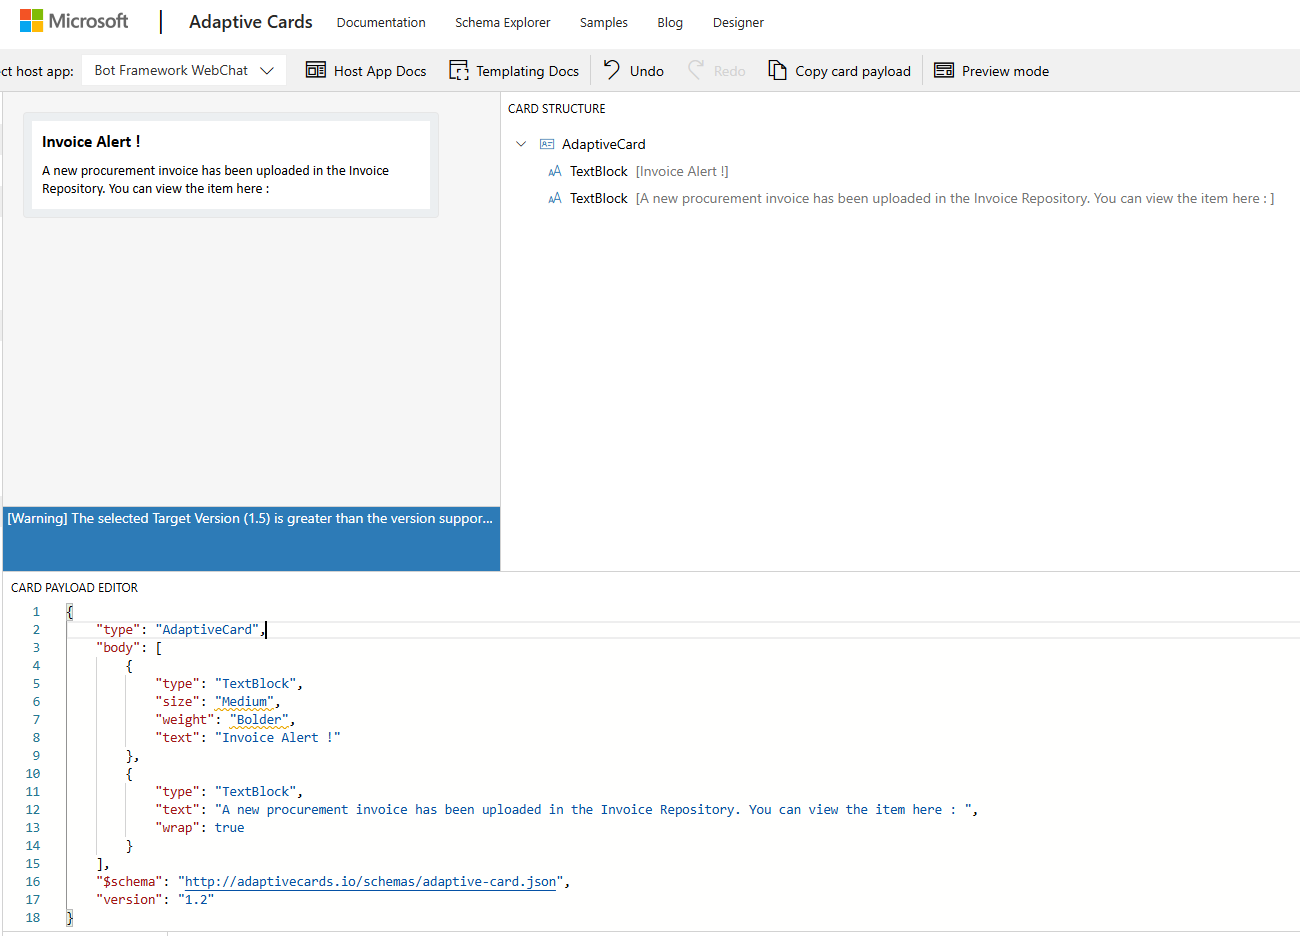Open the adaptive-card.json schema URL
Viewport: 1300px width, 936px height.
pyautogui.click(x=370, y=881)
